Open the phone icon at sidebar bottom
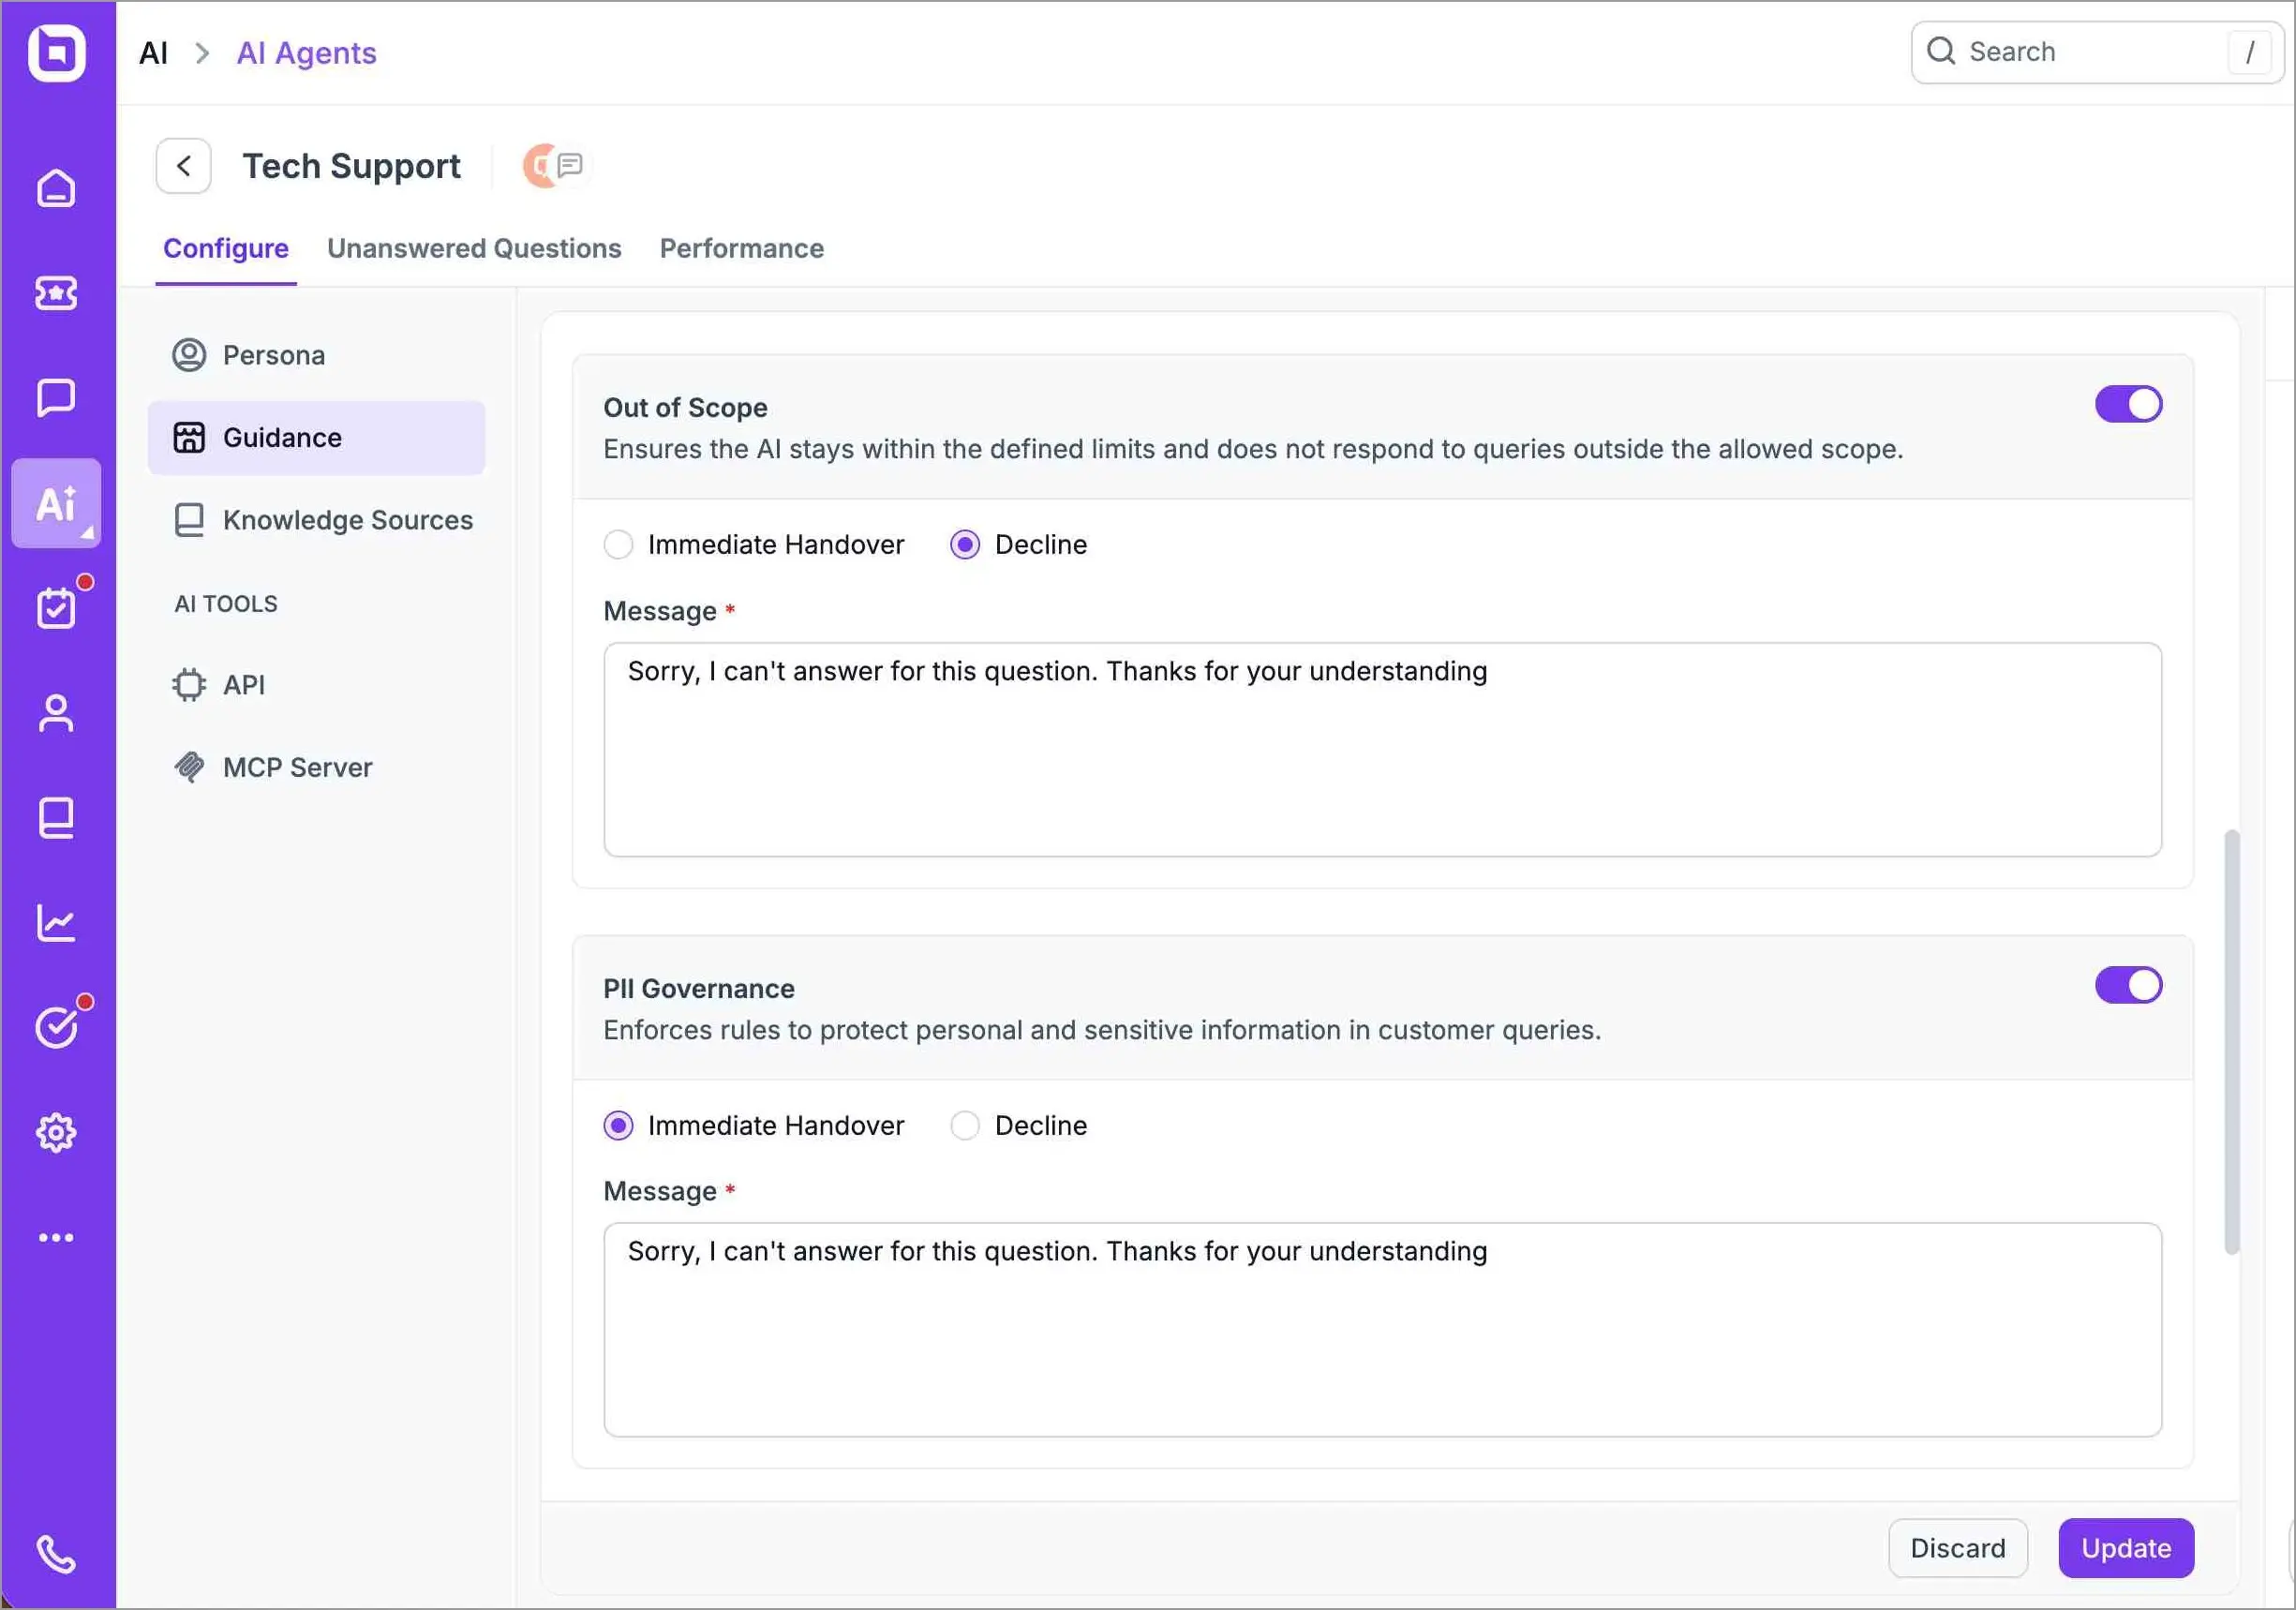This screenshot has width=2296, height=1610. point(55,1553)
